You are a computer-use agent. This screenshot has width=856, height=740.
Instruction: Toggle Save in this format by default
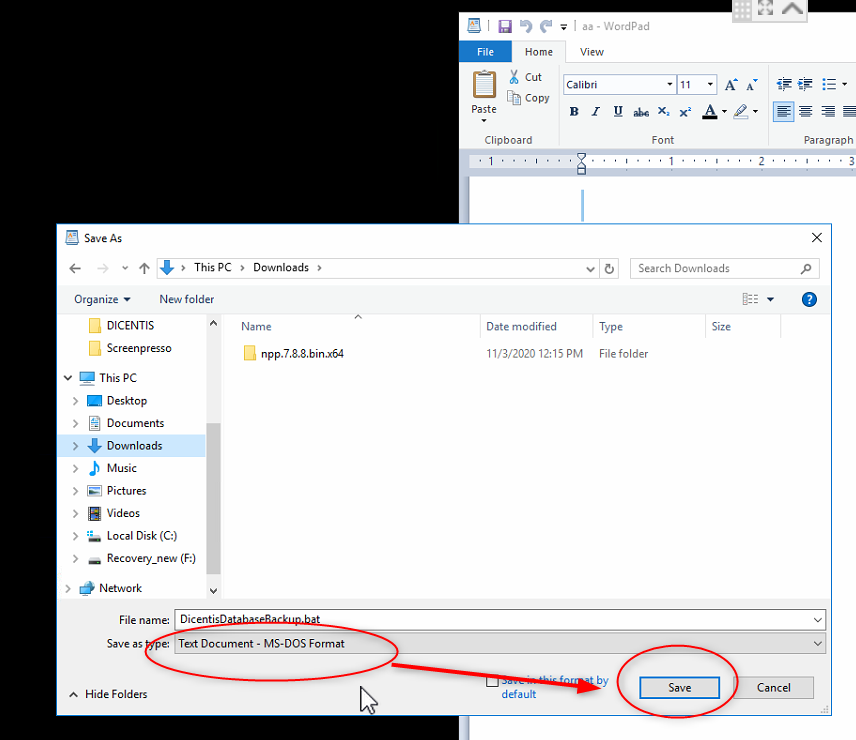click(x=491, y=681)
